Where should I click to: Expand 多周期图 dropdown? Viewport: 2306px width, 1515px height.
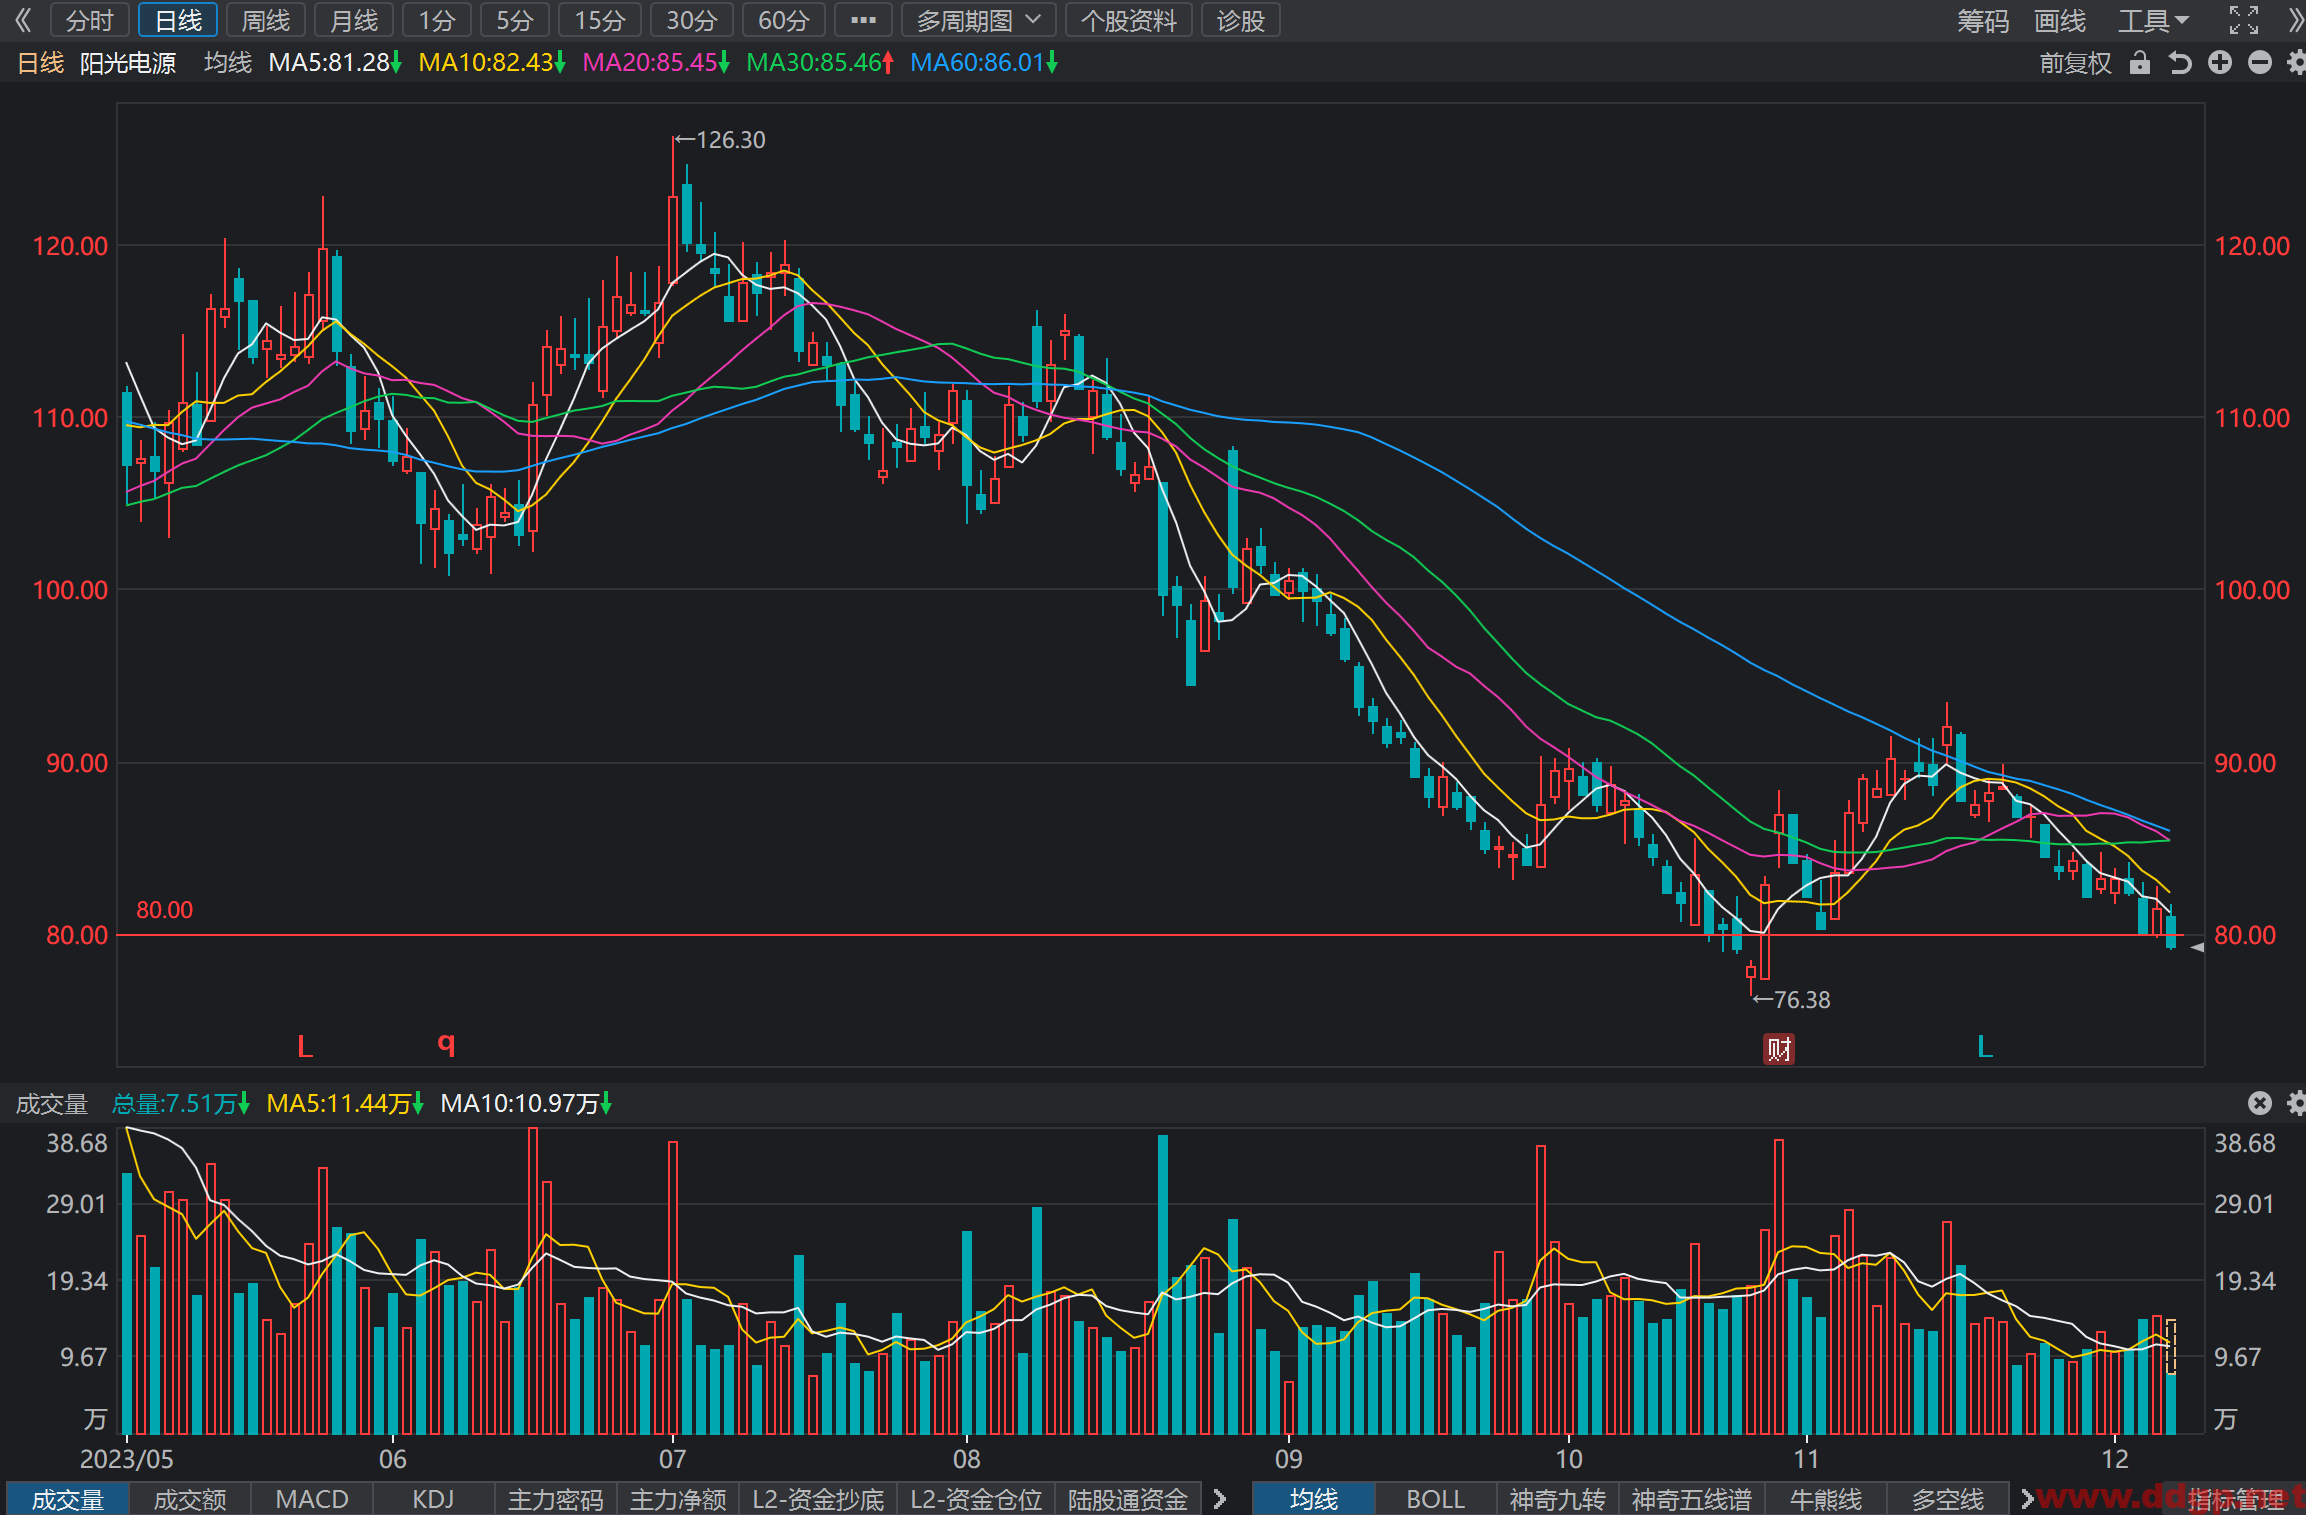pyautogui.click(x=978, y=20)
